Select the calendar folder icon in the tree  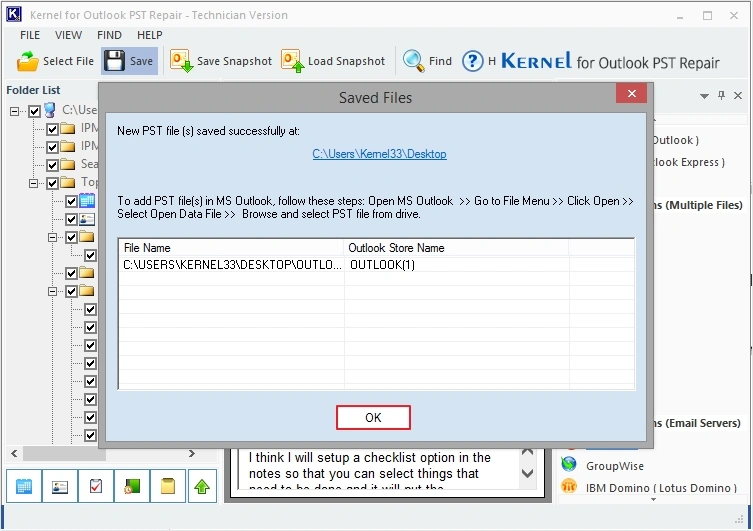[x=87, y=201]
